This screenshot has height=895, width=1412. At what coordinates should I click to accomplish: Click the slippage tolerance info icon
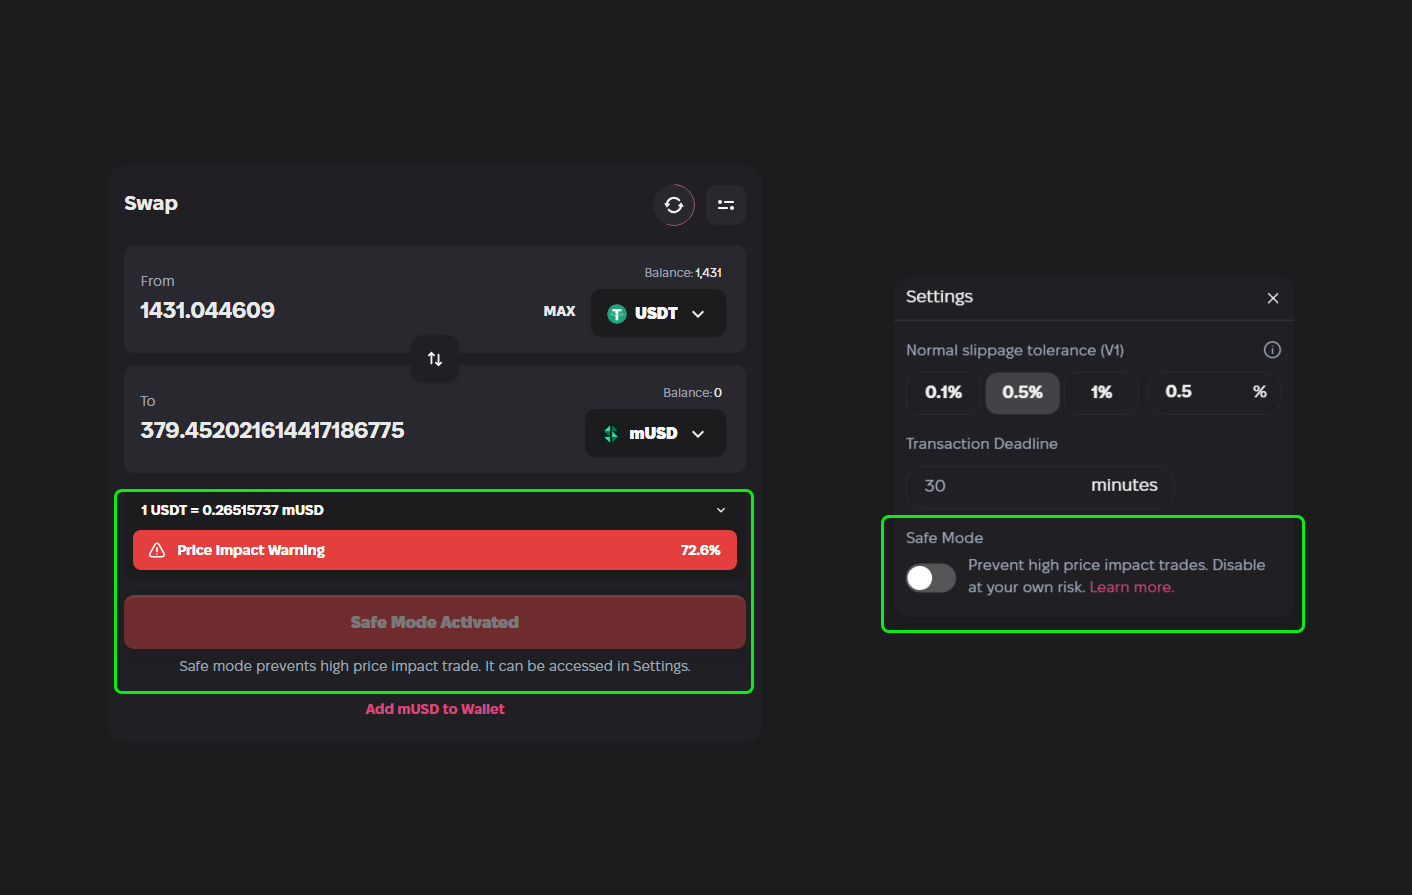pos(1272,350)
